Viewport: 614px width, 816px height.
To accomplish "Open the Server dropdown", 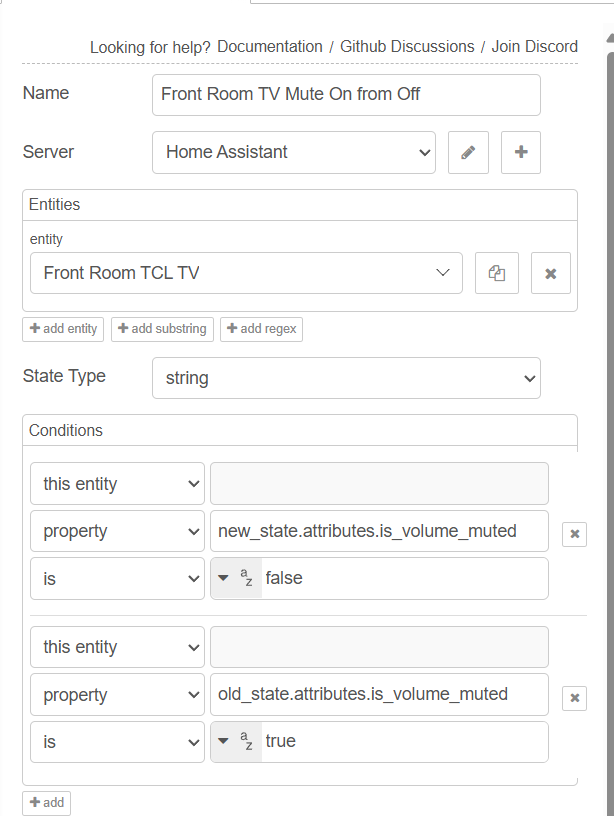I will [293, 152].
